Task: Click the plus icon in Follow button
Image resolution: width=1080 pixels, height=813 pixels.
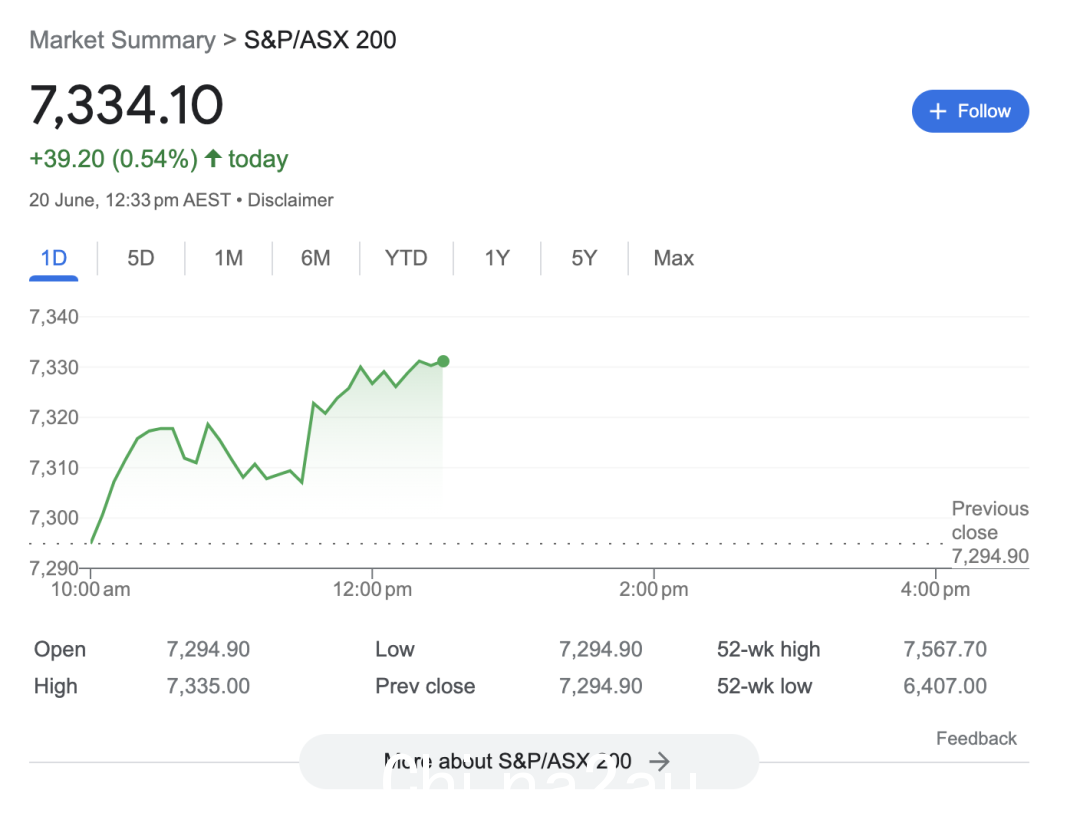Action: (x=937, y=111)
